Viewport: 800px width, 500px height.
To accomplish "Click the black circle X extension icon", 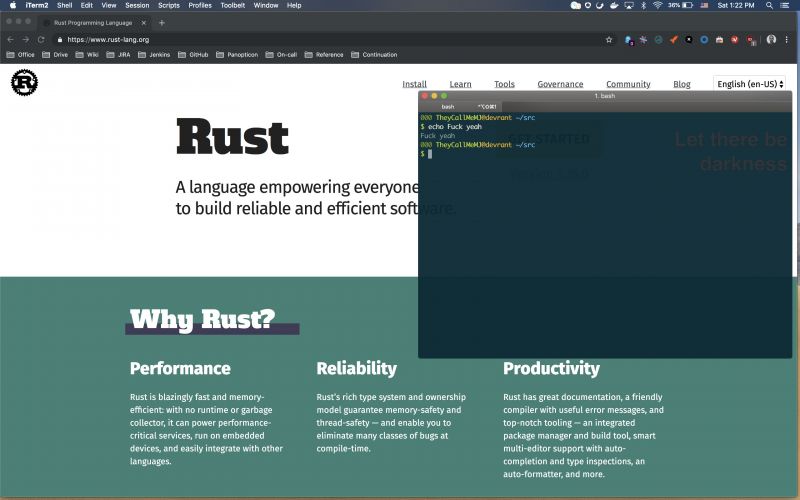I will (689, 39).
